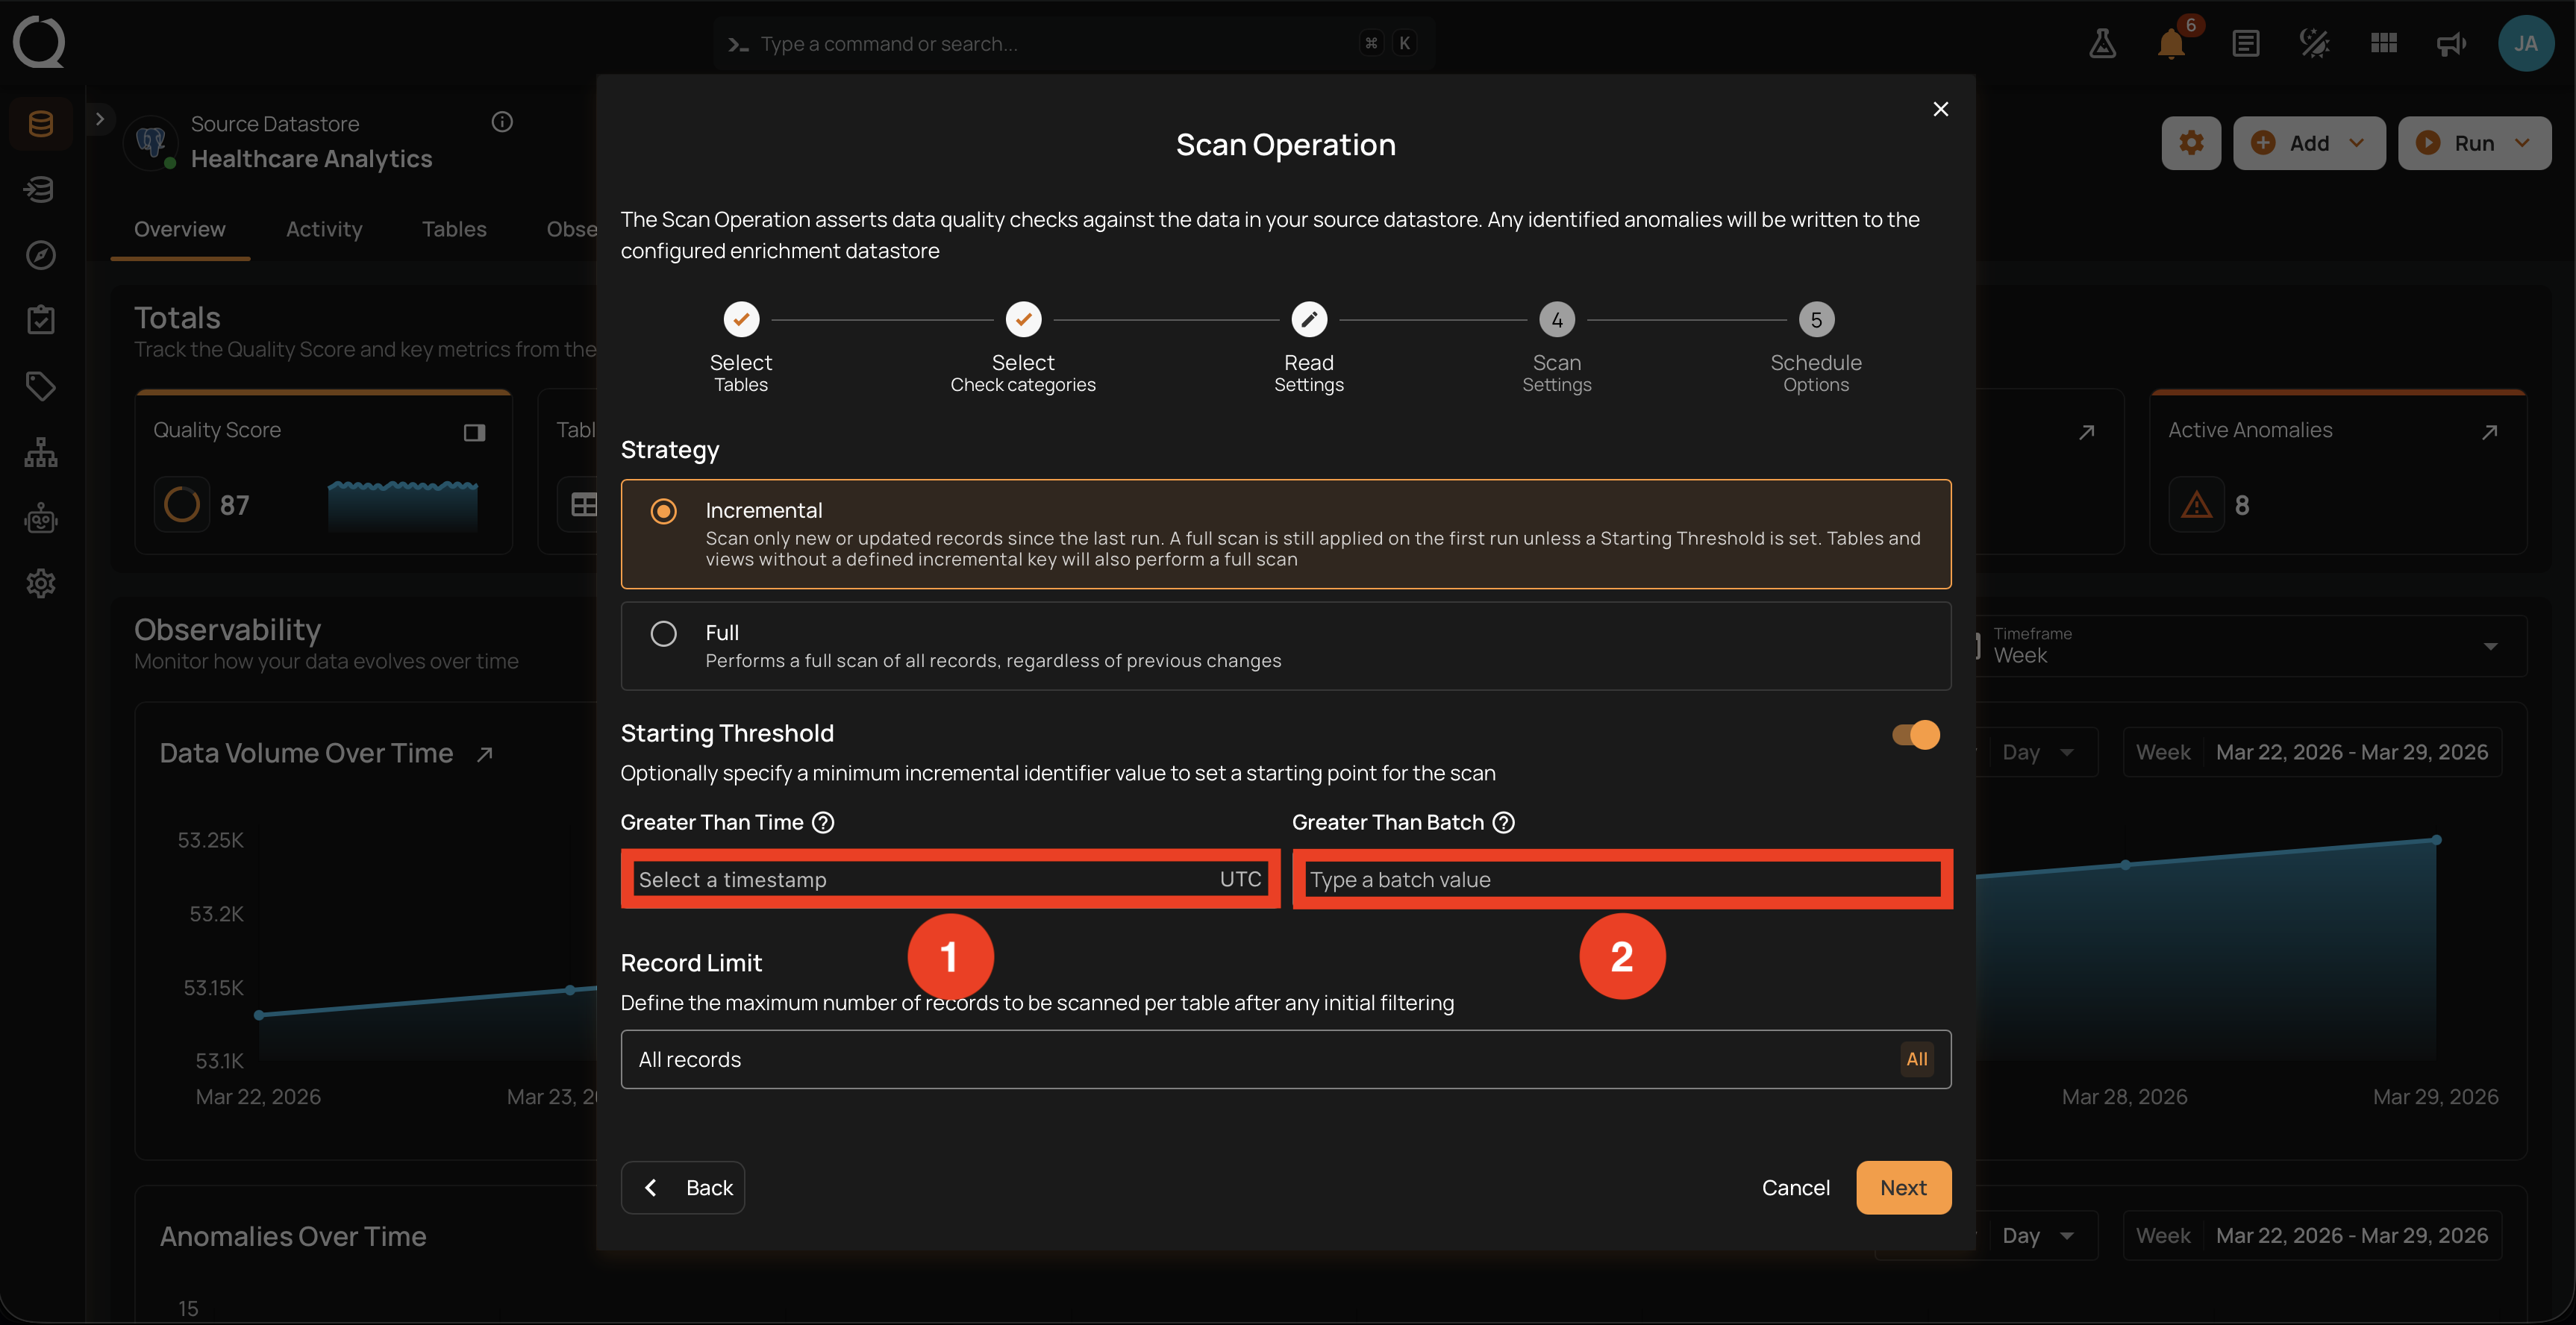Viewport: 2576px width, 1325px height.
Task: Click the All record limit button
Action: click(1916, 1059)
